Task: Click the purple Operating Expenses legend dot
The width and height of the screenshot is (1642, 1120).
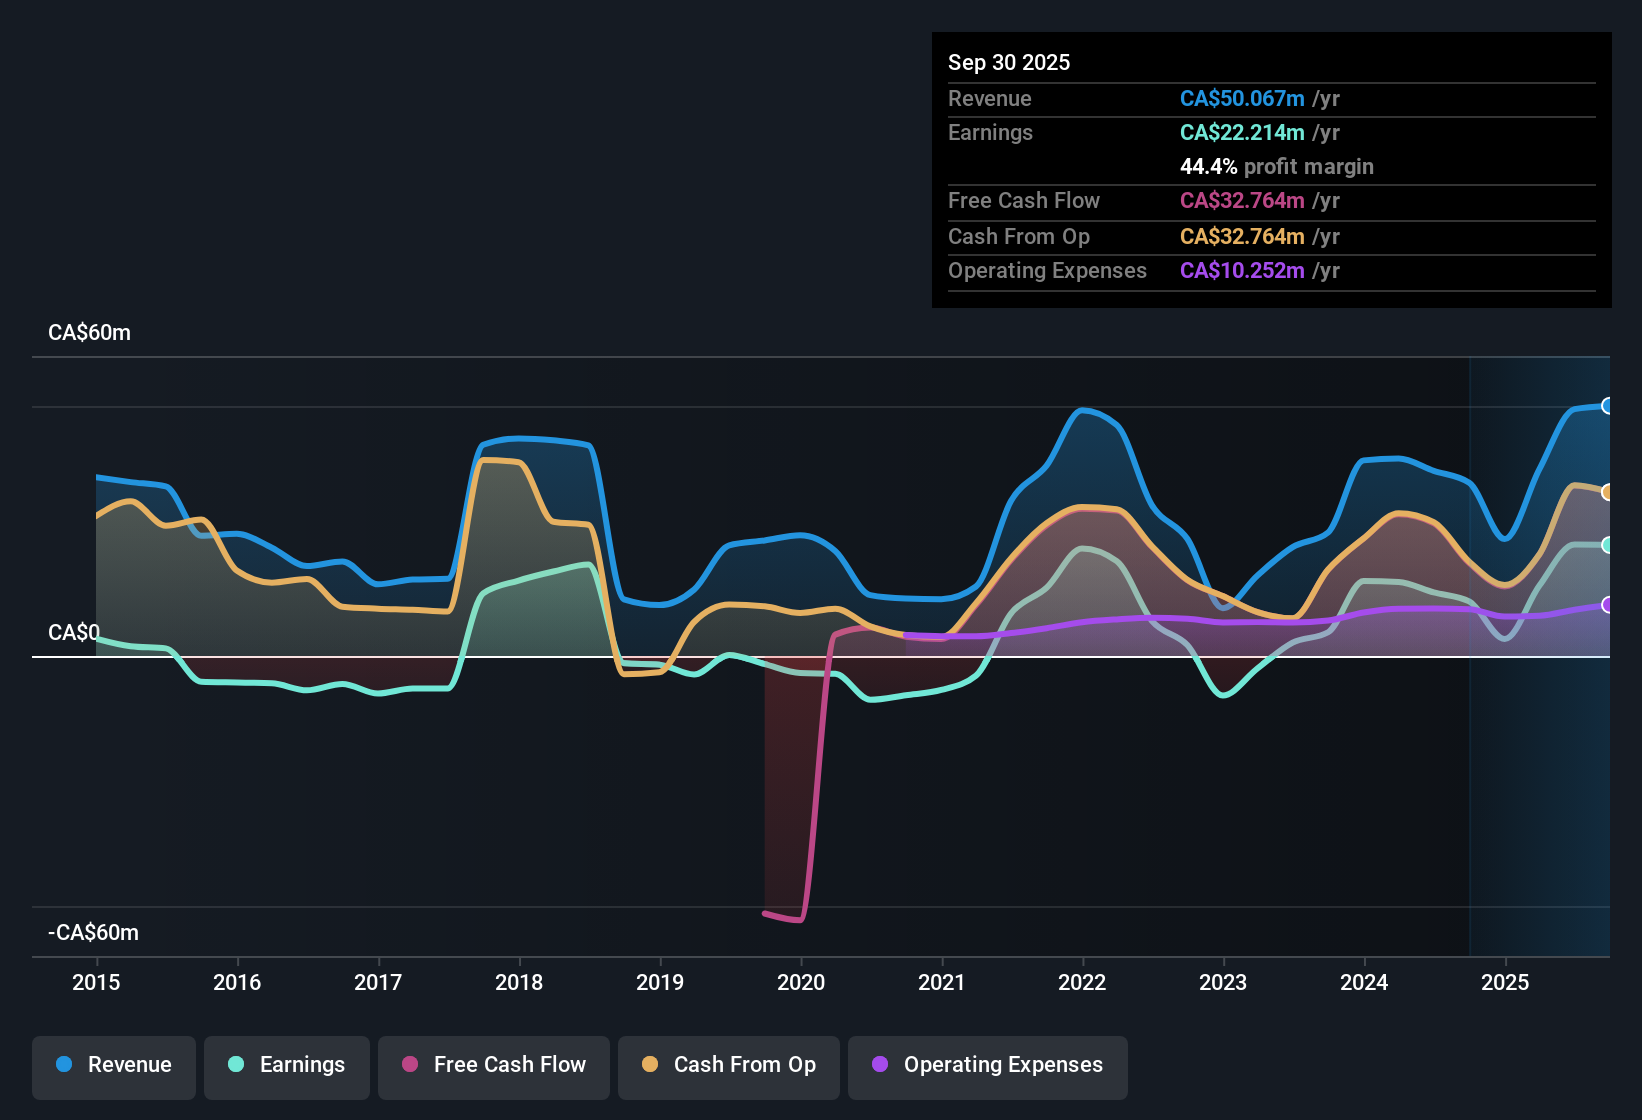Action: (x=880, y=1065)
